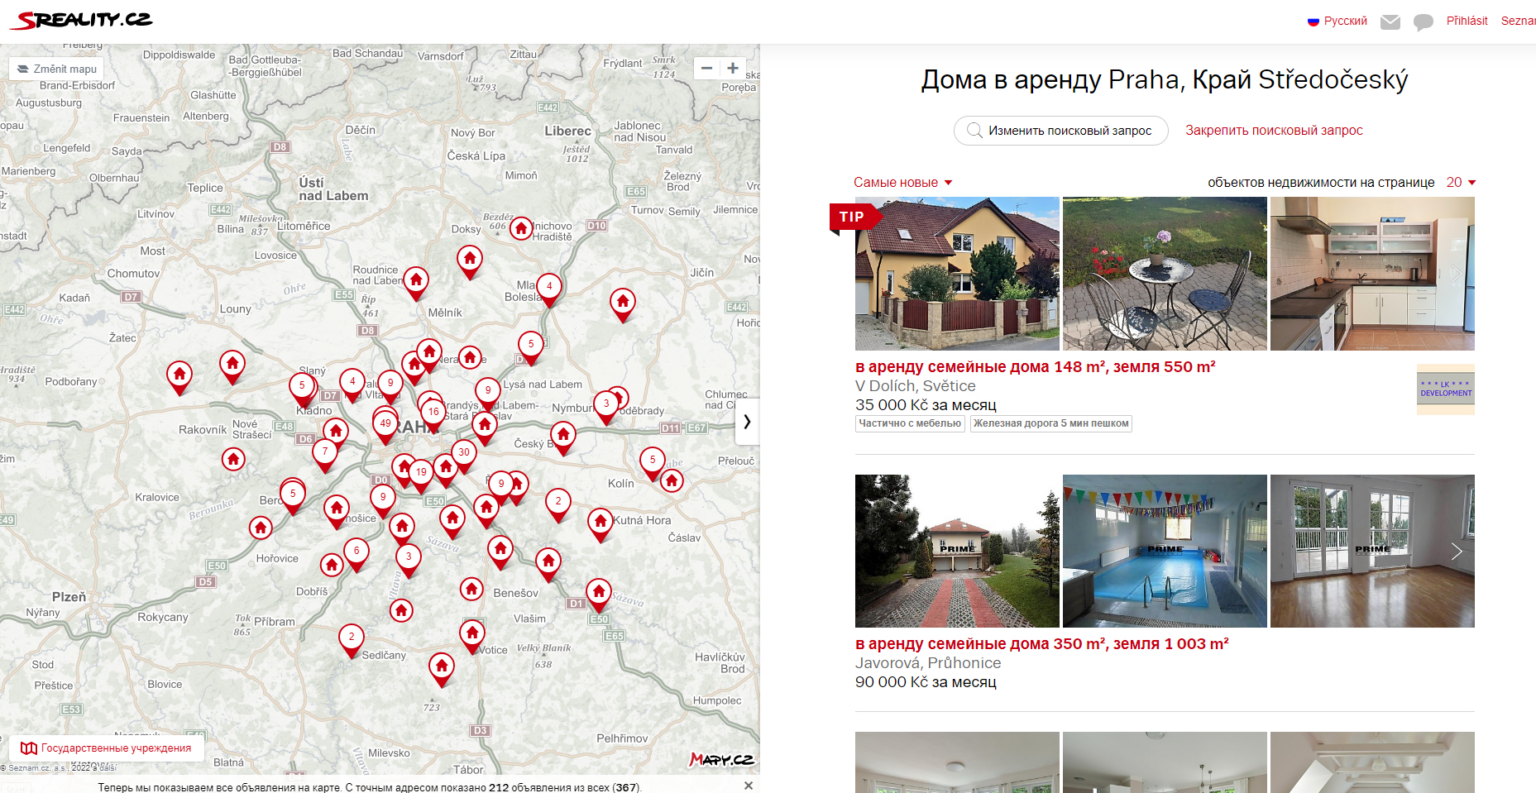Viewport: 1536px width, 793px height.
Task: Zoom out the map with minus button
Action: click(x=707, y=68)
